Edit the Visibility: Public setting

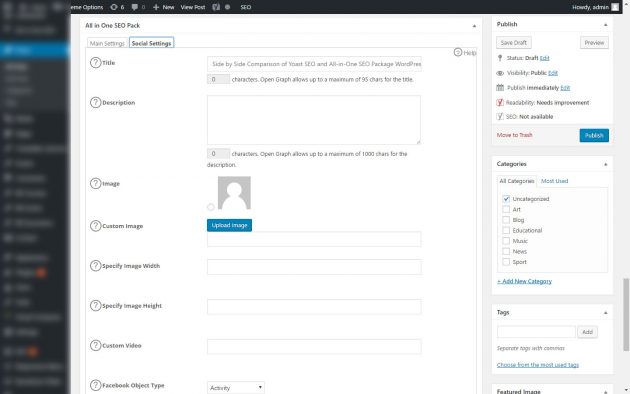click(553, 73)
